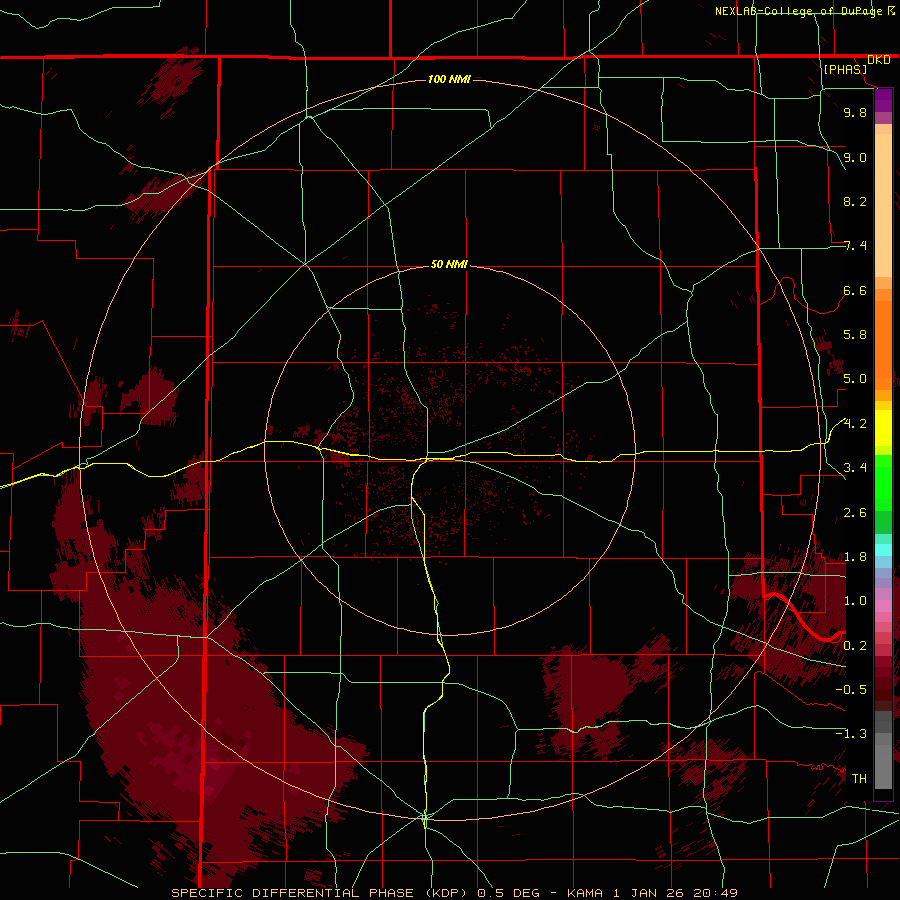Click the DKD unit label above the color scale
Image resolution: width=900 pixels, height=900 pixels.
click(879, 60)
